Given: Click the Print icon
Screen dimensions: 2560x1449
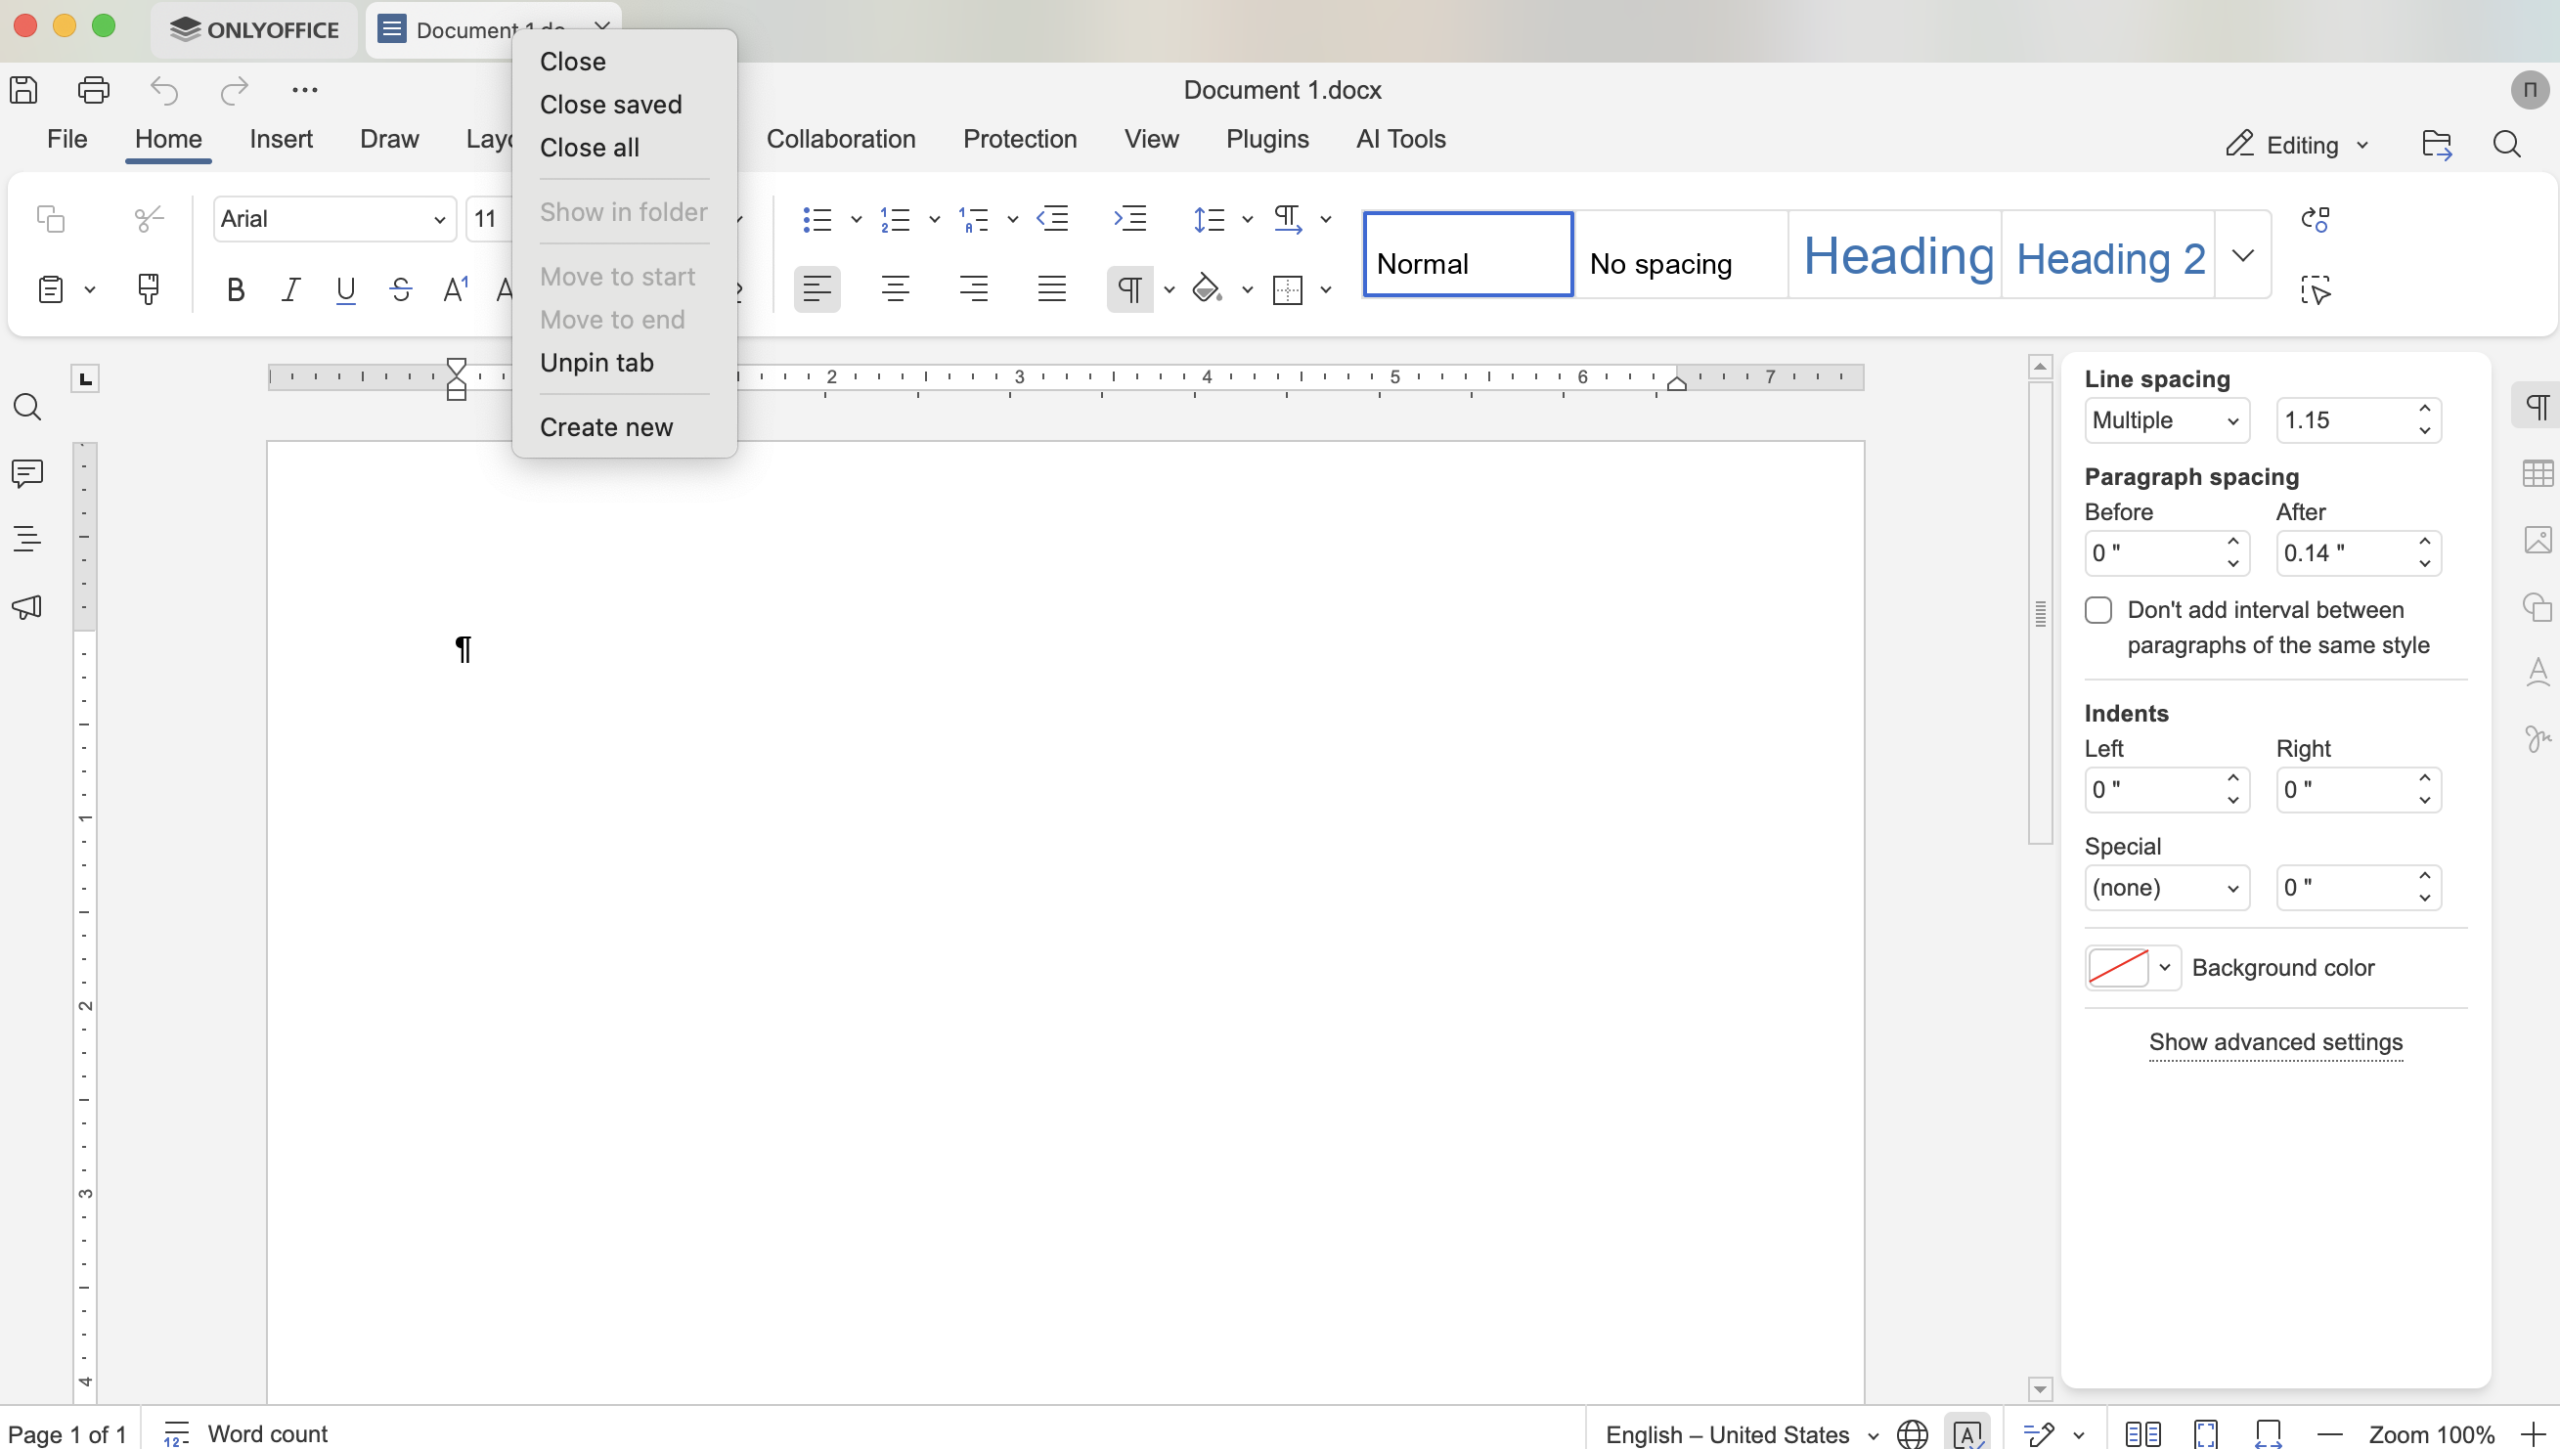Looking at the screenshot, I should pyautogui.click(x=94, y=90).
